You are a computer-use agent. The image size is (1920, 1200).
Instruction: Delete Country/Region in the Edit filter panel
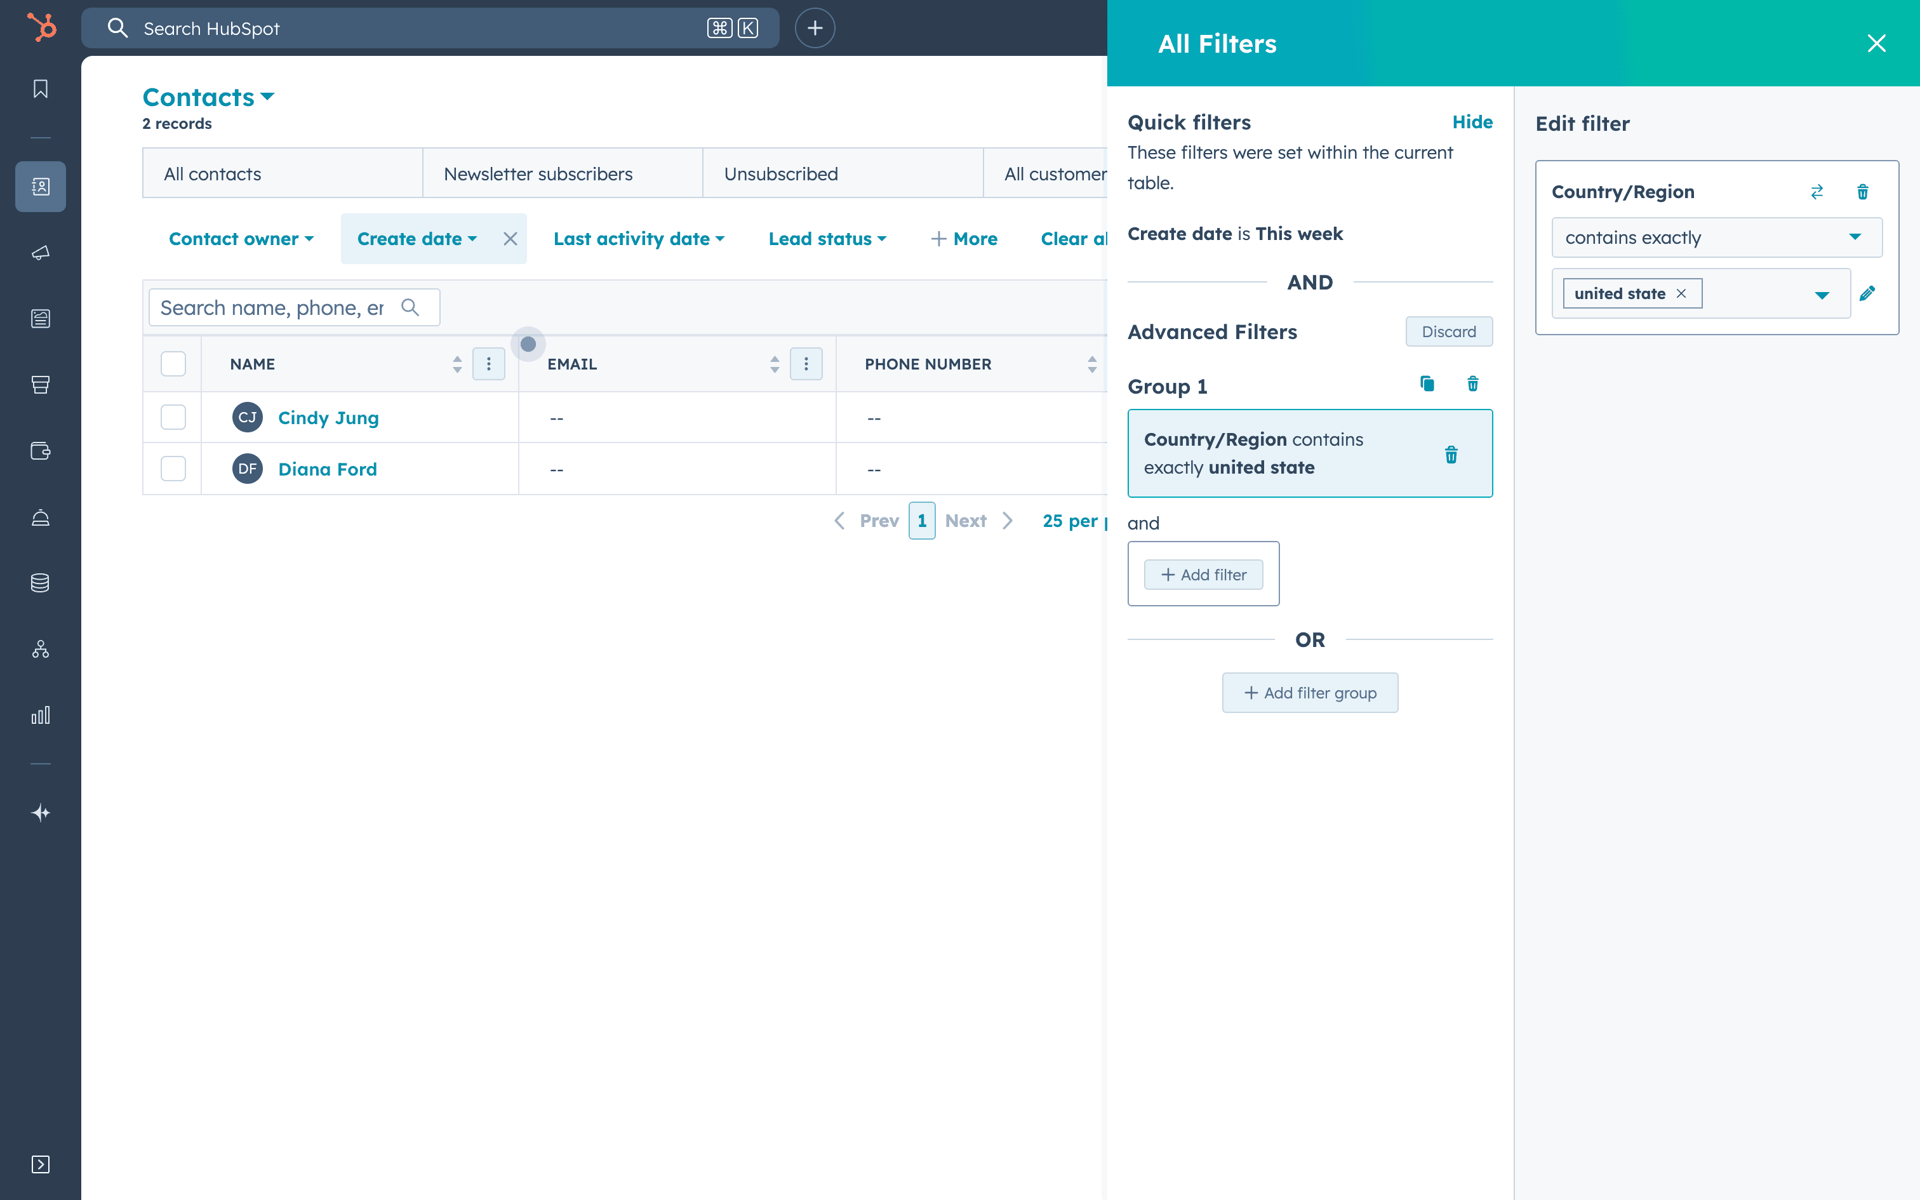click(1863, 191)
